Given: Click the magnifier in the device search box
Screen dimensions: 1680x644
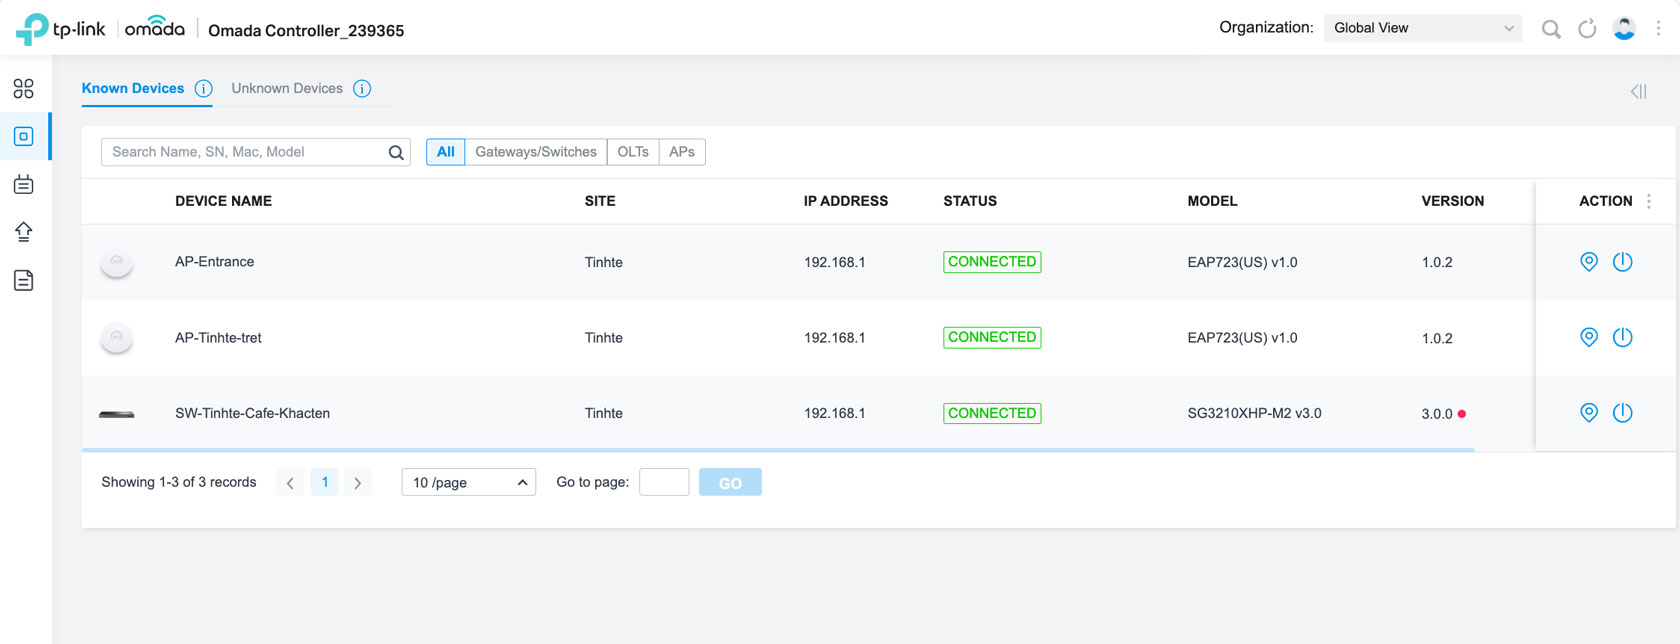Looking at the screenshot, I should coord(396,152).
